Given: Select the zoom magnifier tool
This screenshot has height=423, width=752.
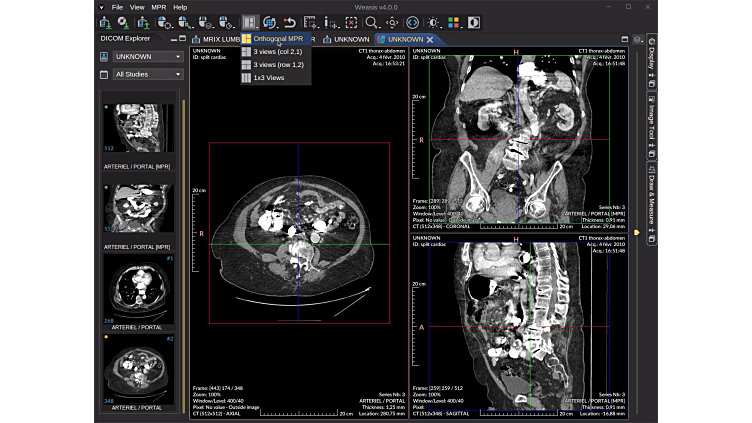Looking at the screenshot, I should click(371, 23).
